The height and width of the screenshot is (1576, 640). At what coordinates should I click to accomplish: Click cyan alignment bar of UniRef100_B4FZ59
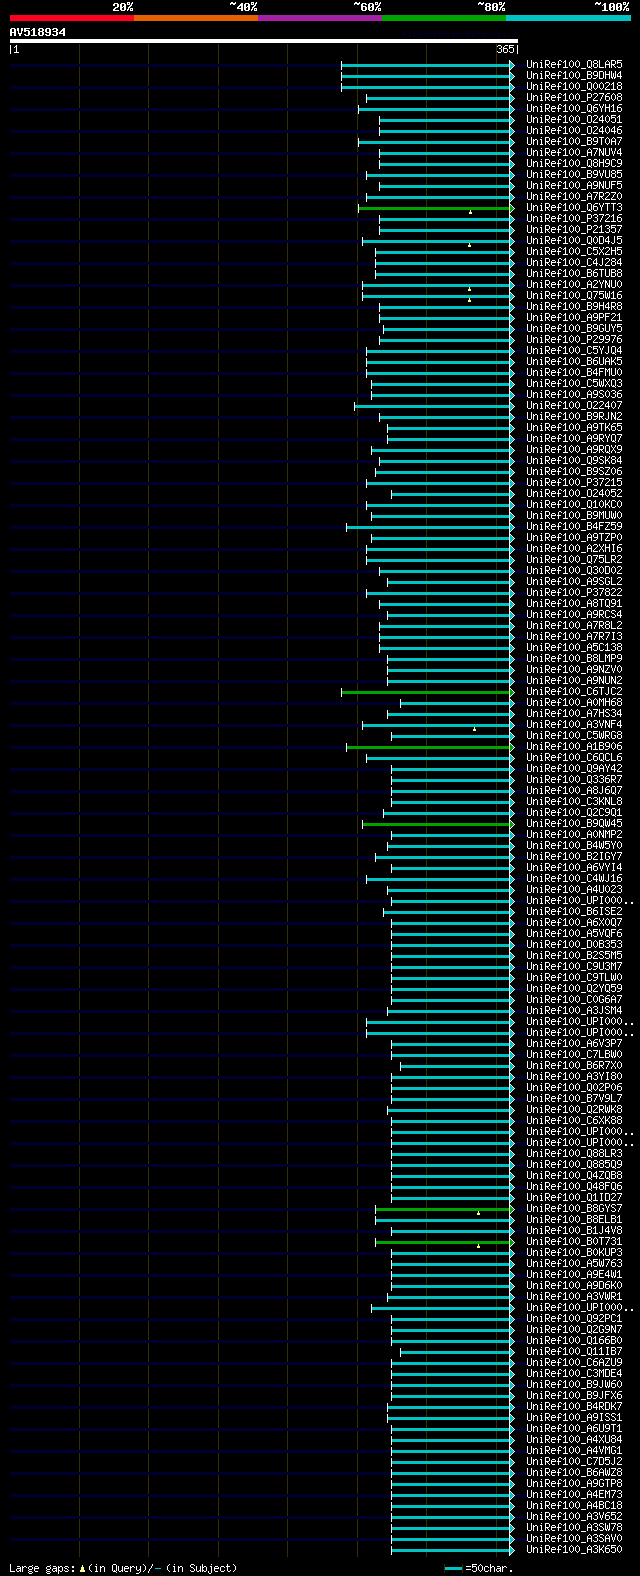[430, 527]
